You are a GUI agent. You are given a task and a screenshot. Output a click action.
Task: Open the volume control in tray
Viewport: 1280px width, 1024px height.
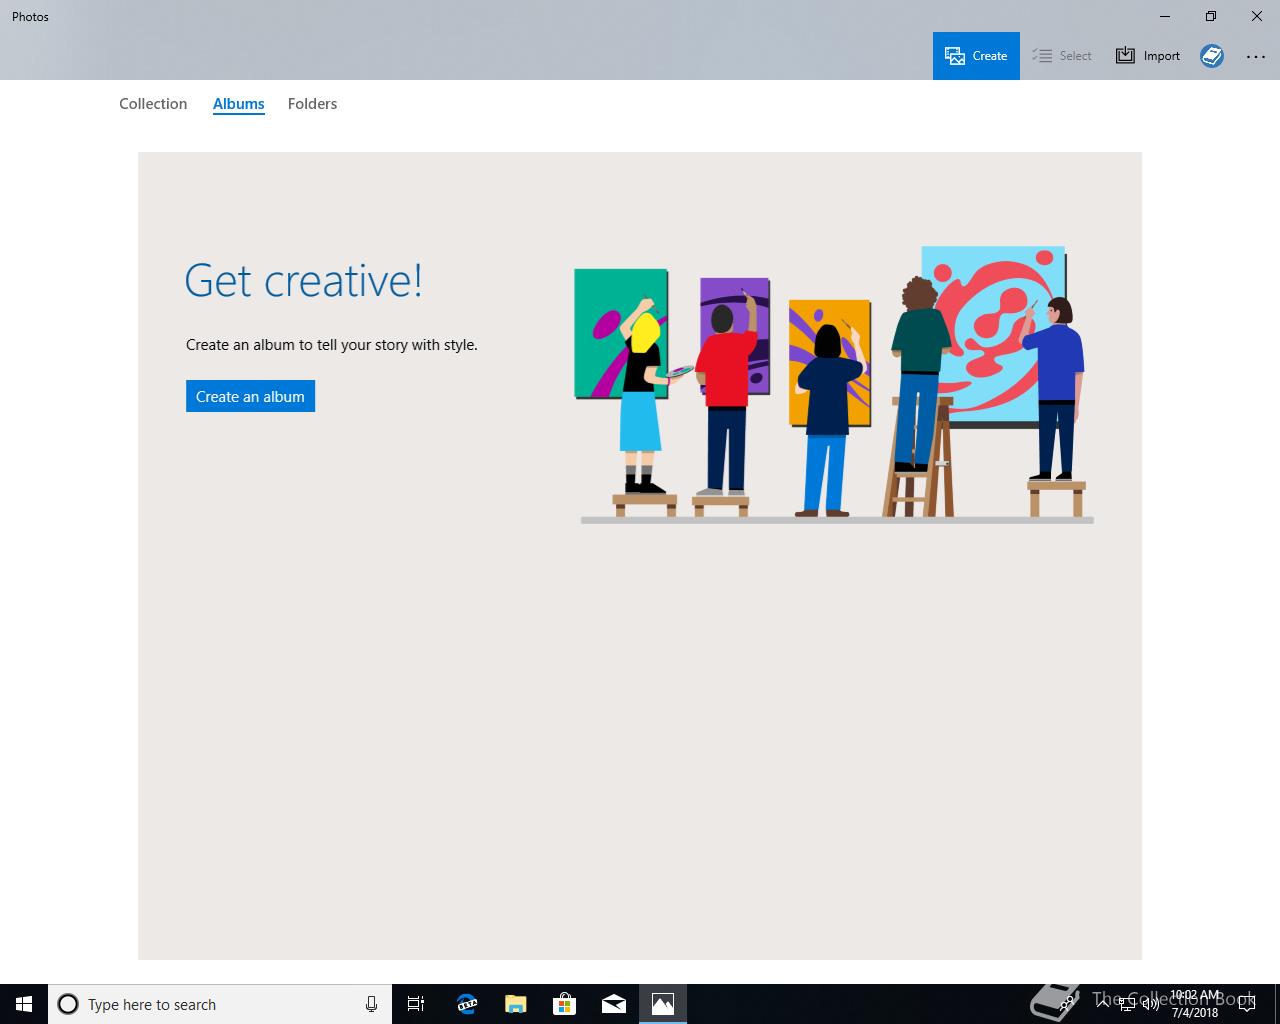pyautogui.click(x=1151, y=1003)
